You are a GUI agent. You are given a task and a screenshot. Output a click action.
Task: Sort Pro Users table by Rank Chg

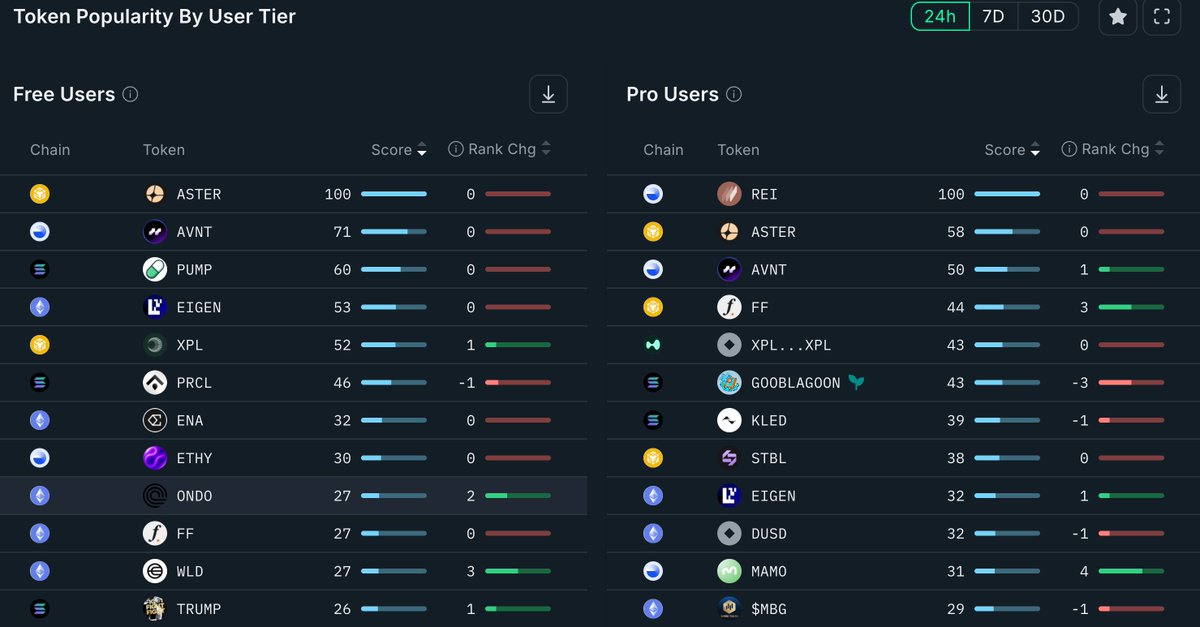pyautogui.click(x=1123, y=149)
